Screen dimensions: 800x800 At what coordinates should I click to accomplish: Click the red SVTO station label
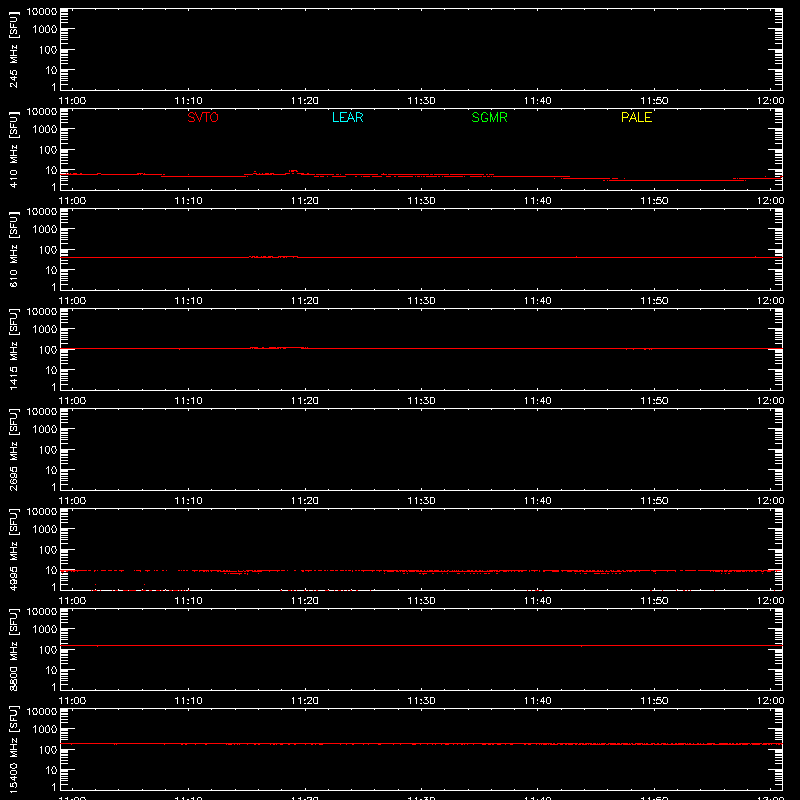pos(203,117)
